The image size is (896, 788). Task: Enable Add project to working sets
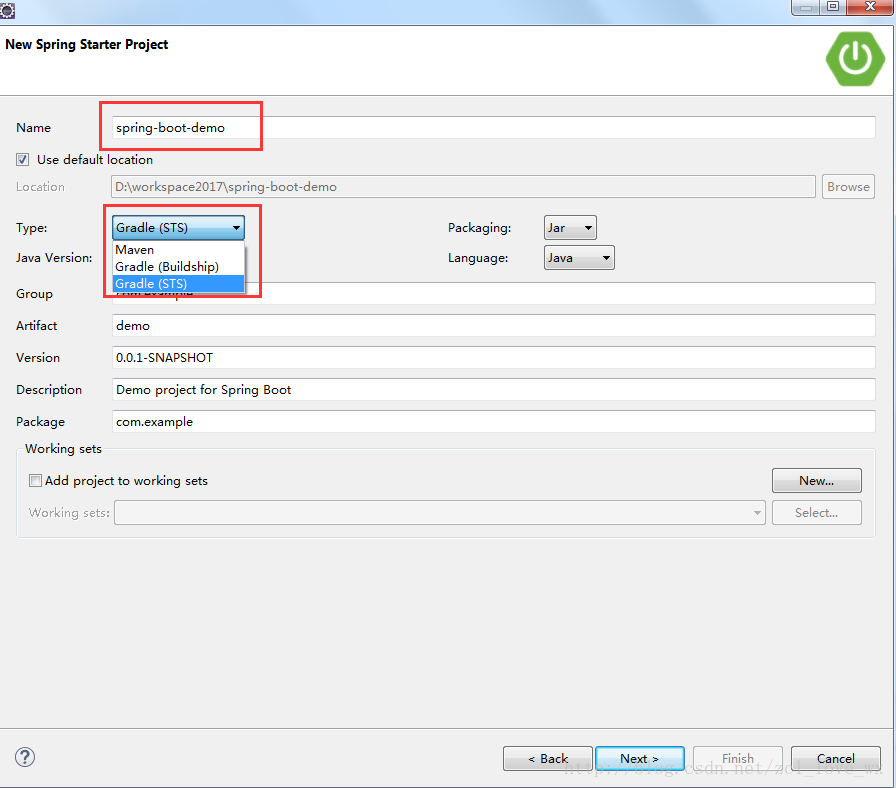35,481
